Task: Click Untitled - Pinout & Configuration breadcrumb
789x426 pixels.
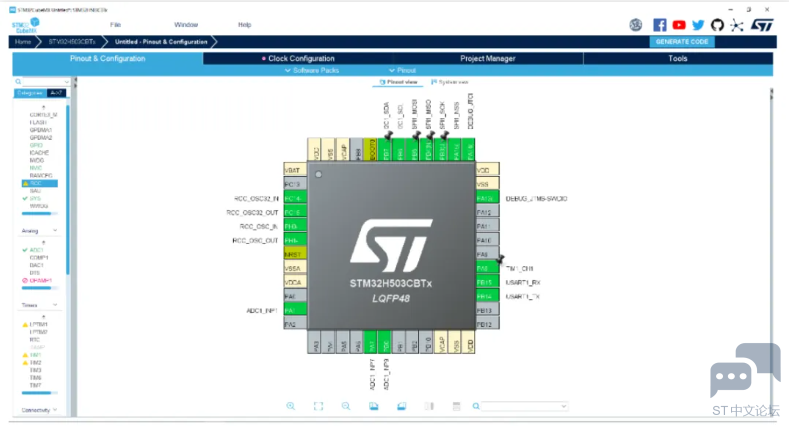Action: (161, 42)
